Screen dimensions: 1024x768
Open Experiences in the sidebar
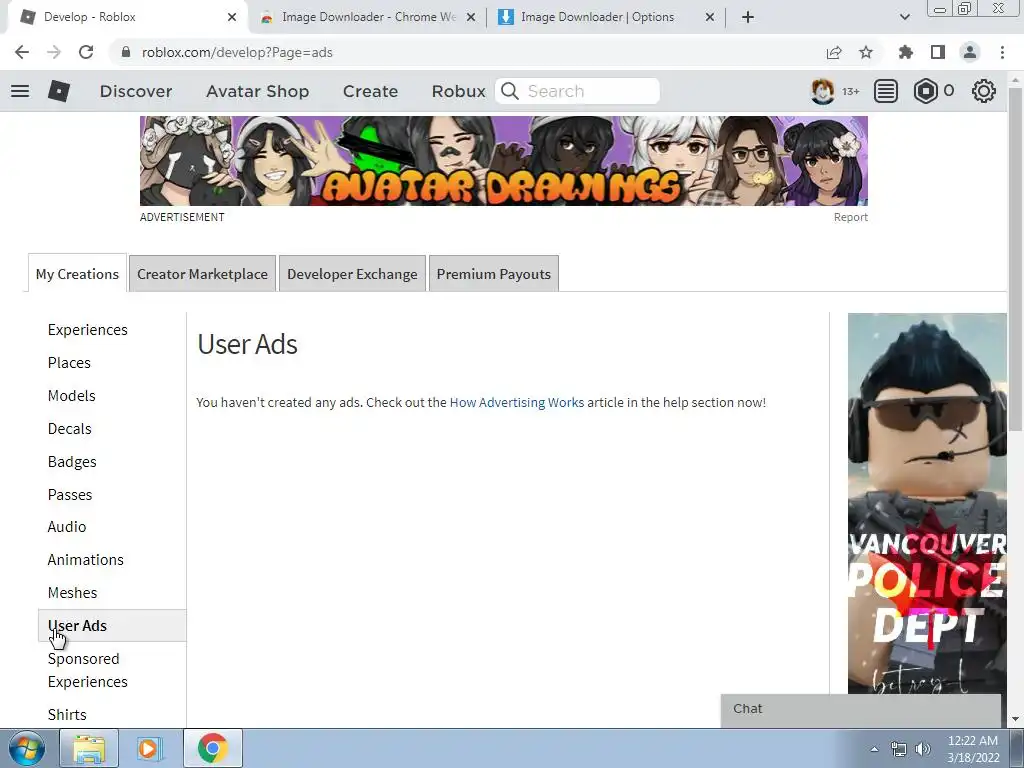88,330
